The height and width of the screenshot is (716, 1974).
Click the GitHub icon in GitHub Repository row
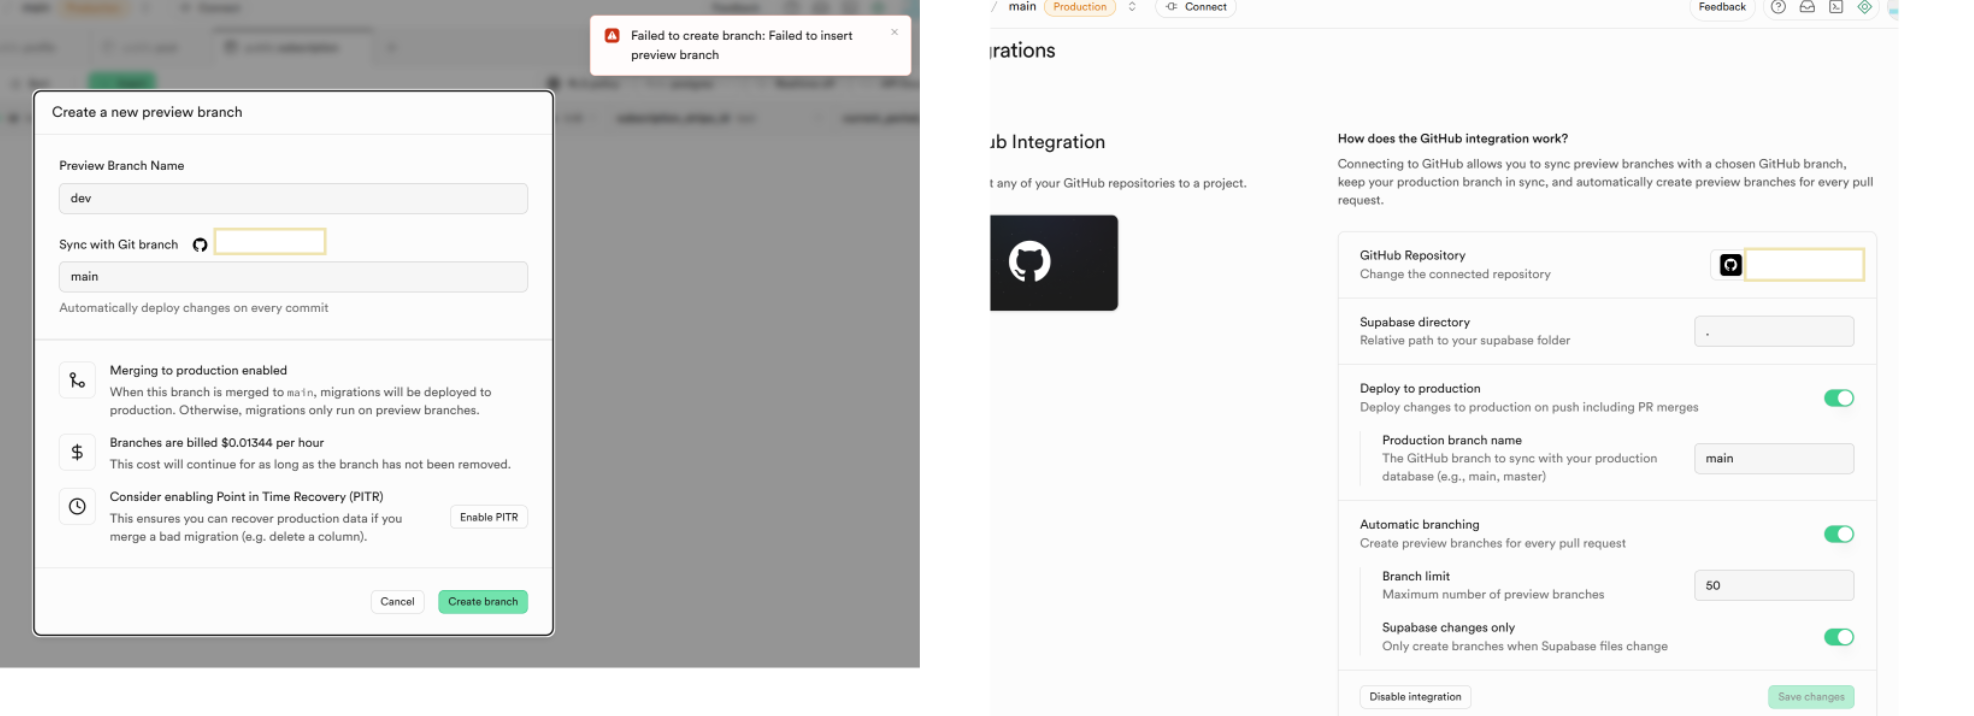[1730, 265]
